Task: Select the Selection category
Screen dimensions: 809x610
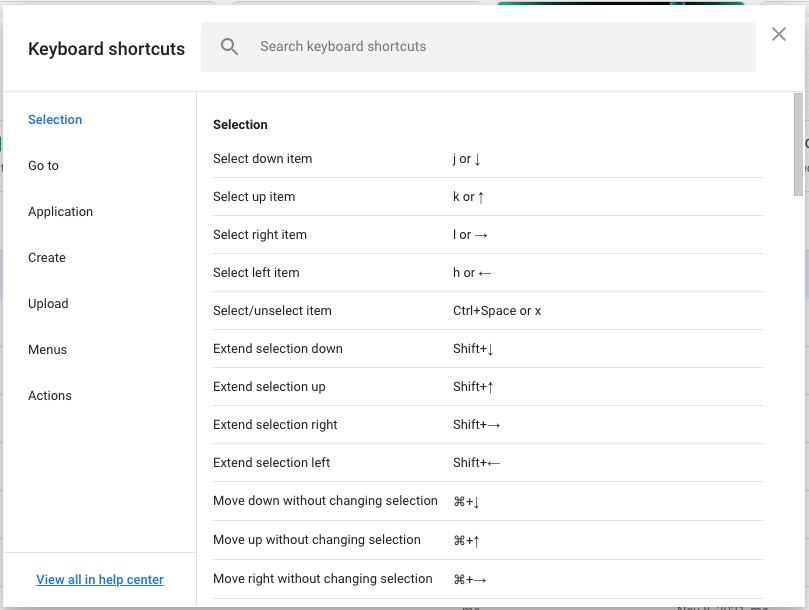Action: 55,120
